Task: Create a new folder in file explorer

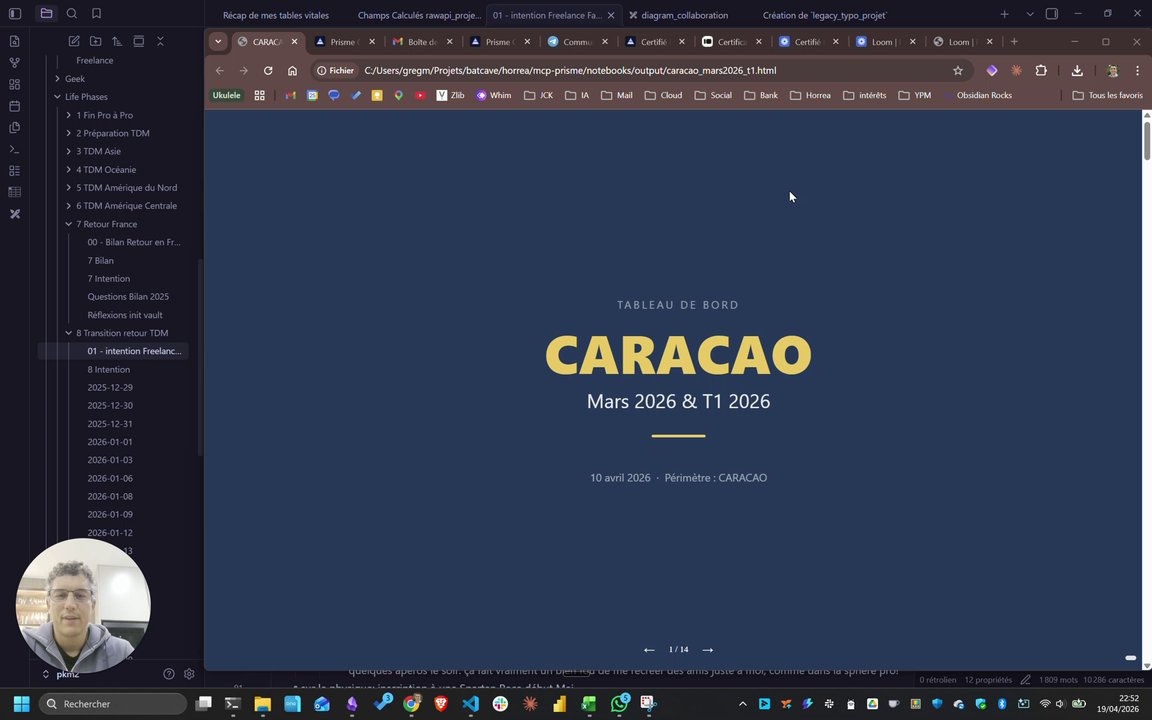Action: click(x=96, y=41)
